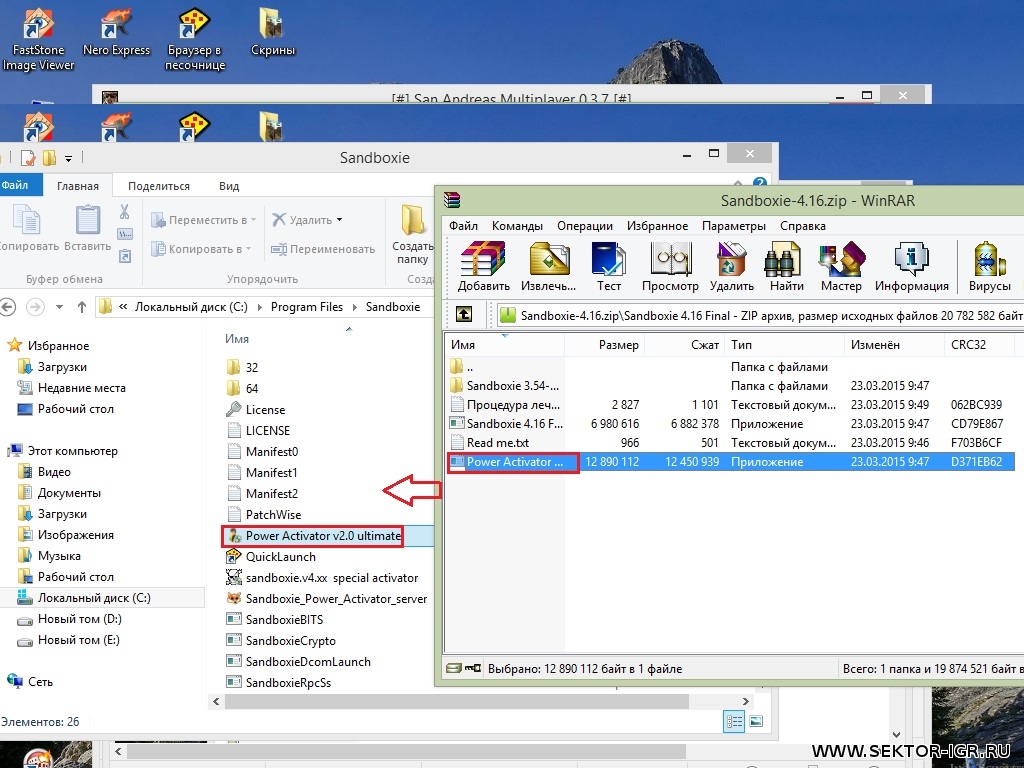Screen dimensions: 1024x768
Task: Click the scissors cut icon in Explorer ribbon
Action: 124,212
